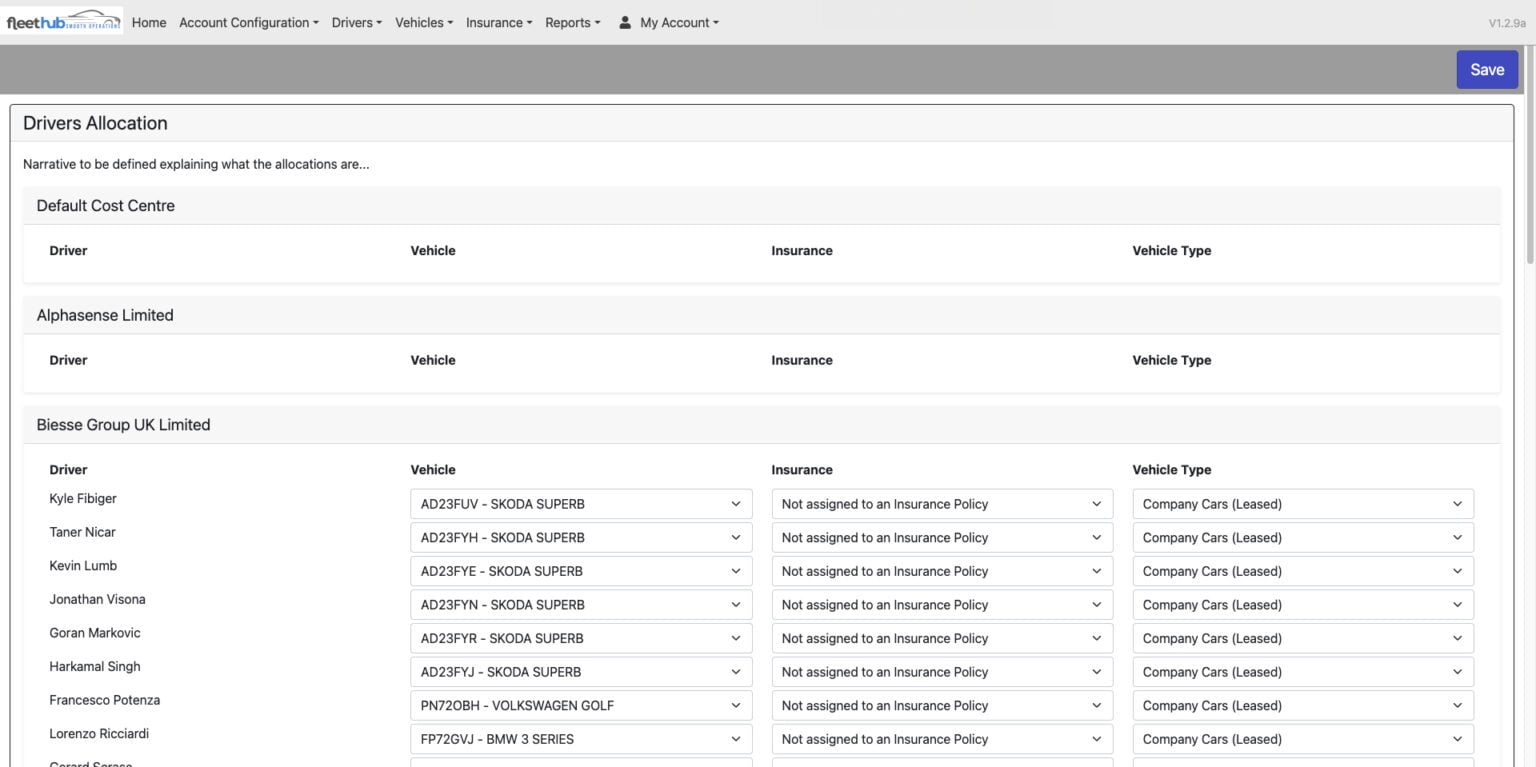The height and width of the screenshot is (767, 1536).
Task: Open the Vehicles navigation menu
Action: click(x=423, y=22)
